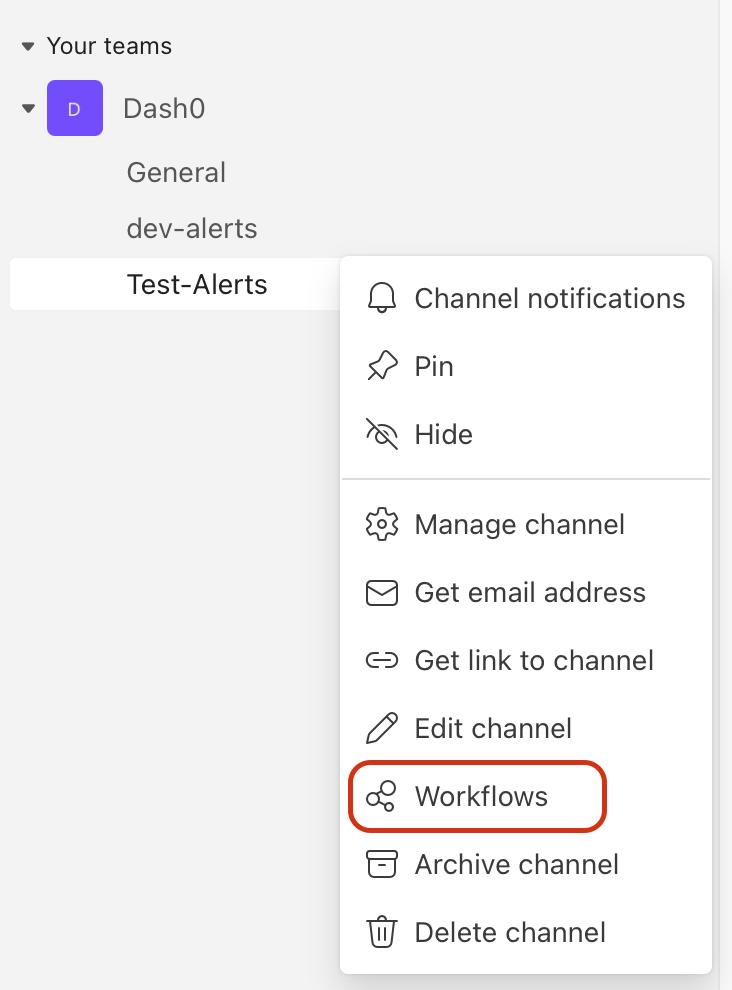Click the trash can icon for Delete channel

point(381,933)
